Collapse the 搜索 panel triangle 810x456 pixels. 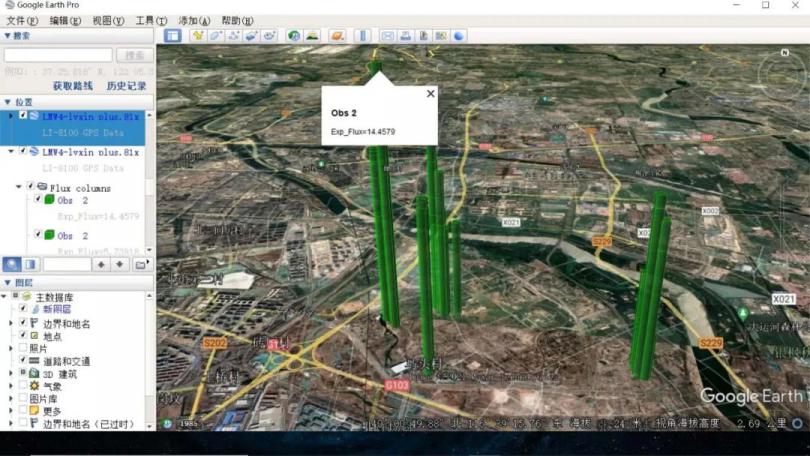(x=7, y=36)
